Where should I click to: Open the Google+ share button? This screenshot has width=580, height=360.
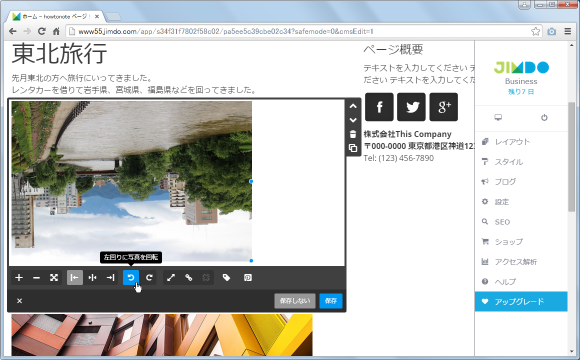point(444,107)
